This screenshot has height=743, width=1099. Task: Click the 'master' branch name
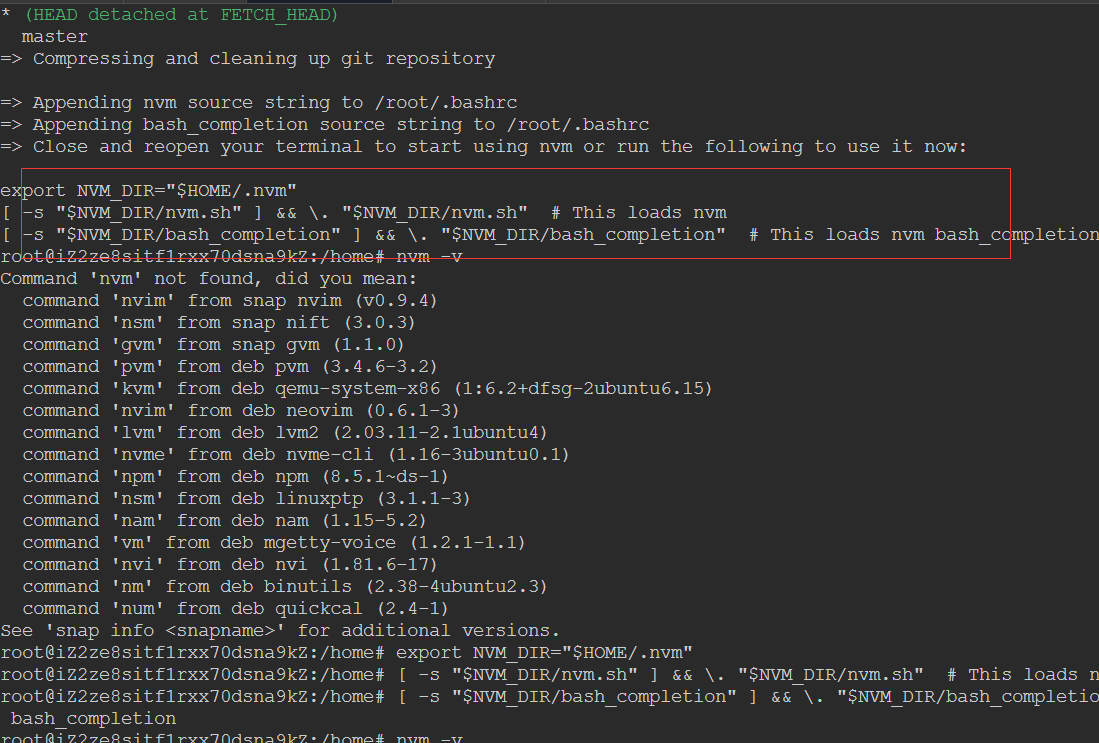(x=55, y=37)
